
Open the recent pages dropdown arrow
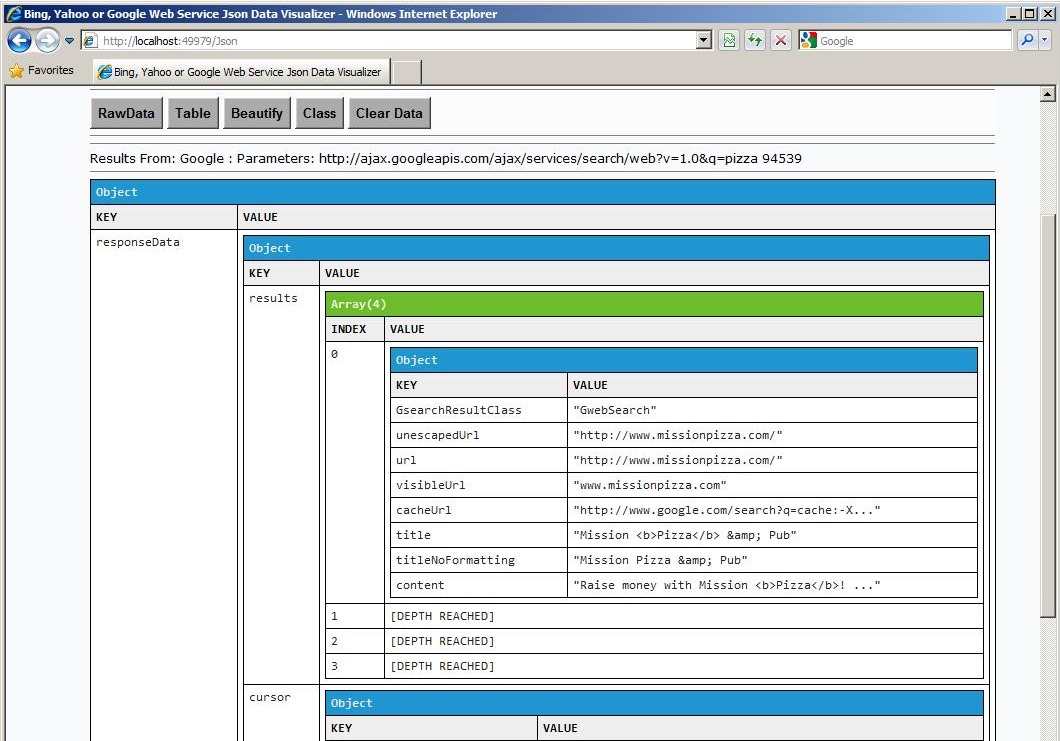[69, 41]
